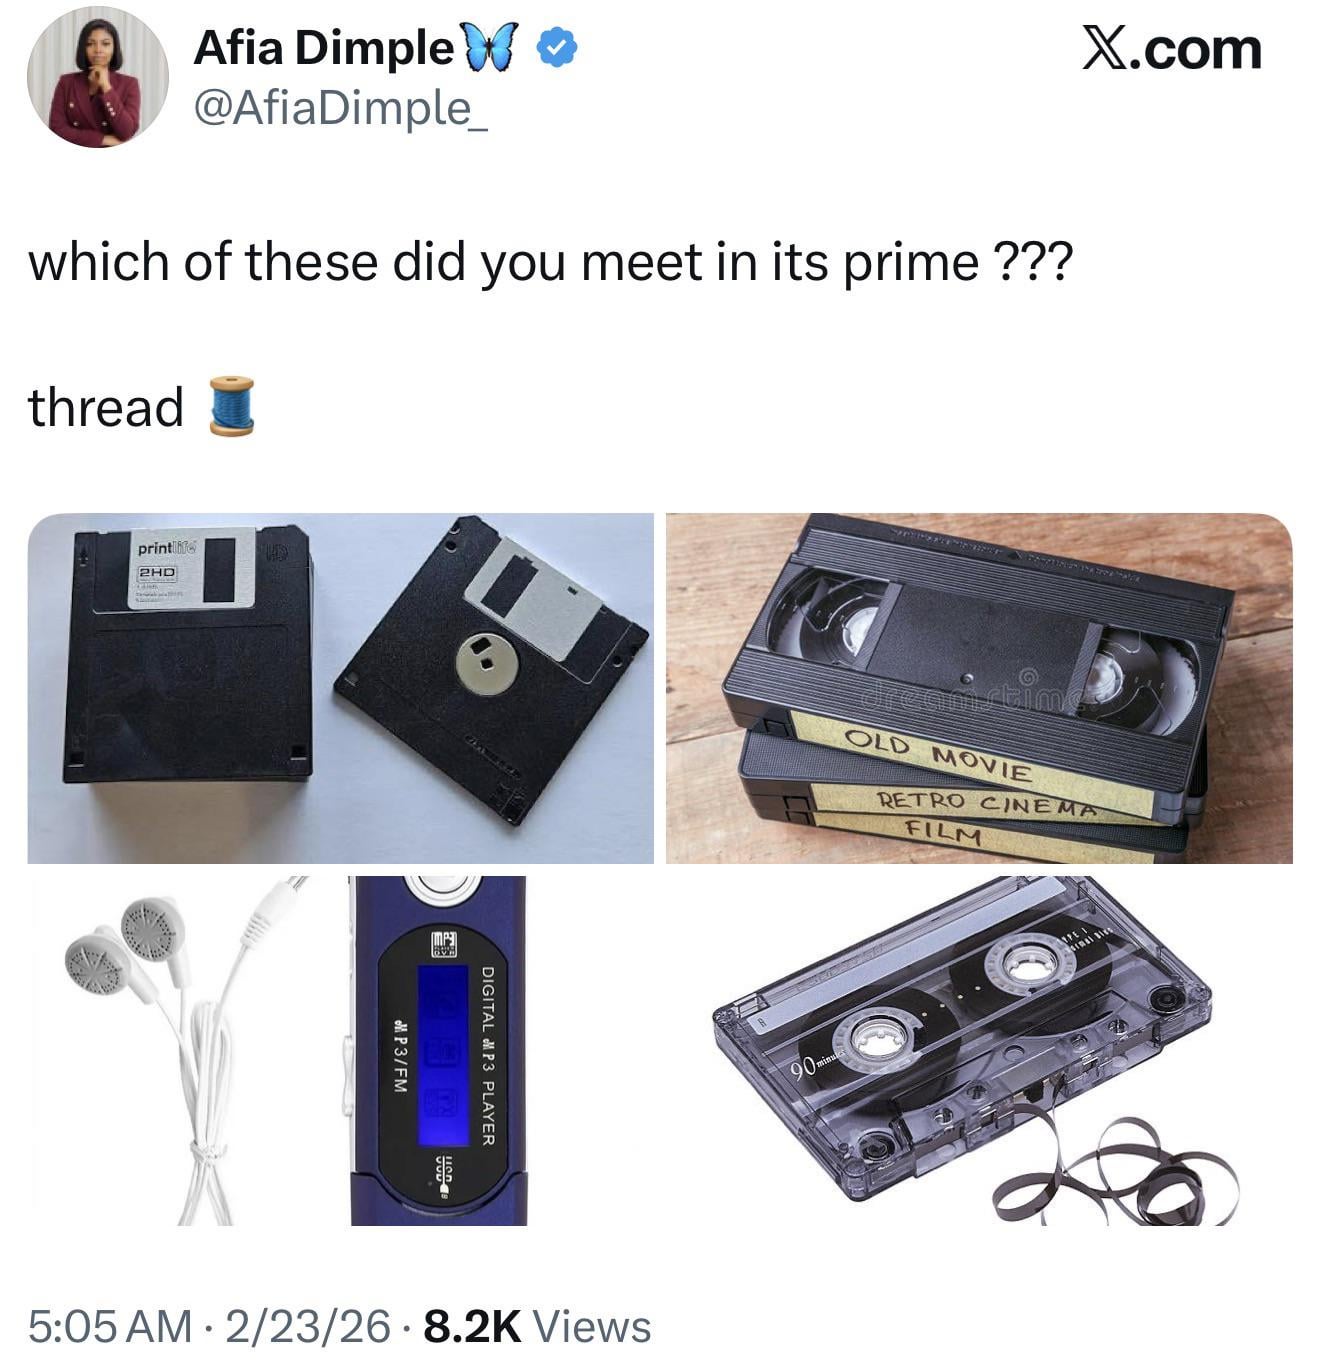This screenshot has width=1320, height=1362.
Task: Open the VHS tapes photo
Action: 979,688
